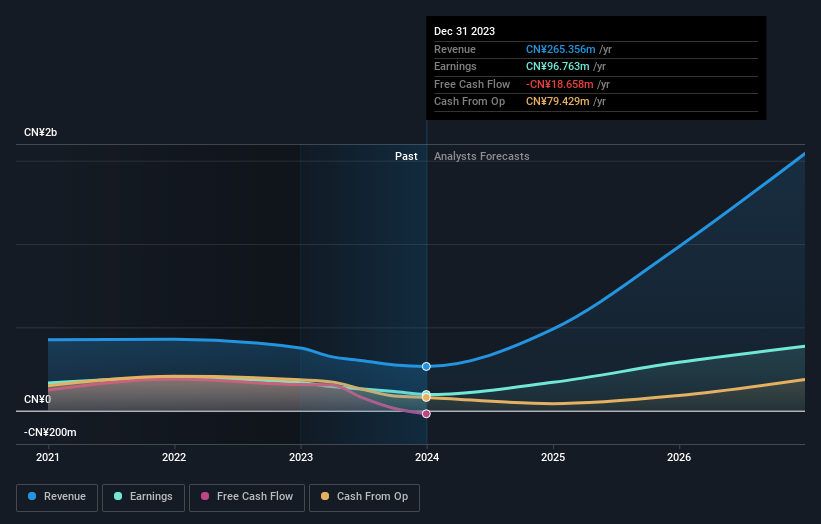Click the CN¥0 y-axis label
Viewport: 821px width, 524px height.
pos(37,399)
